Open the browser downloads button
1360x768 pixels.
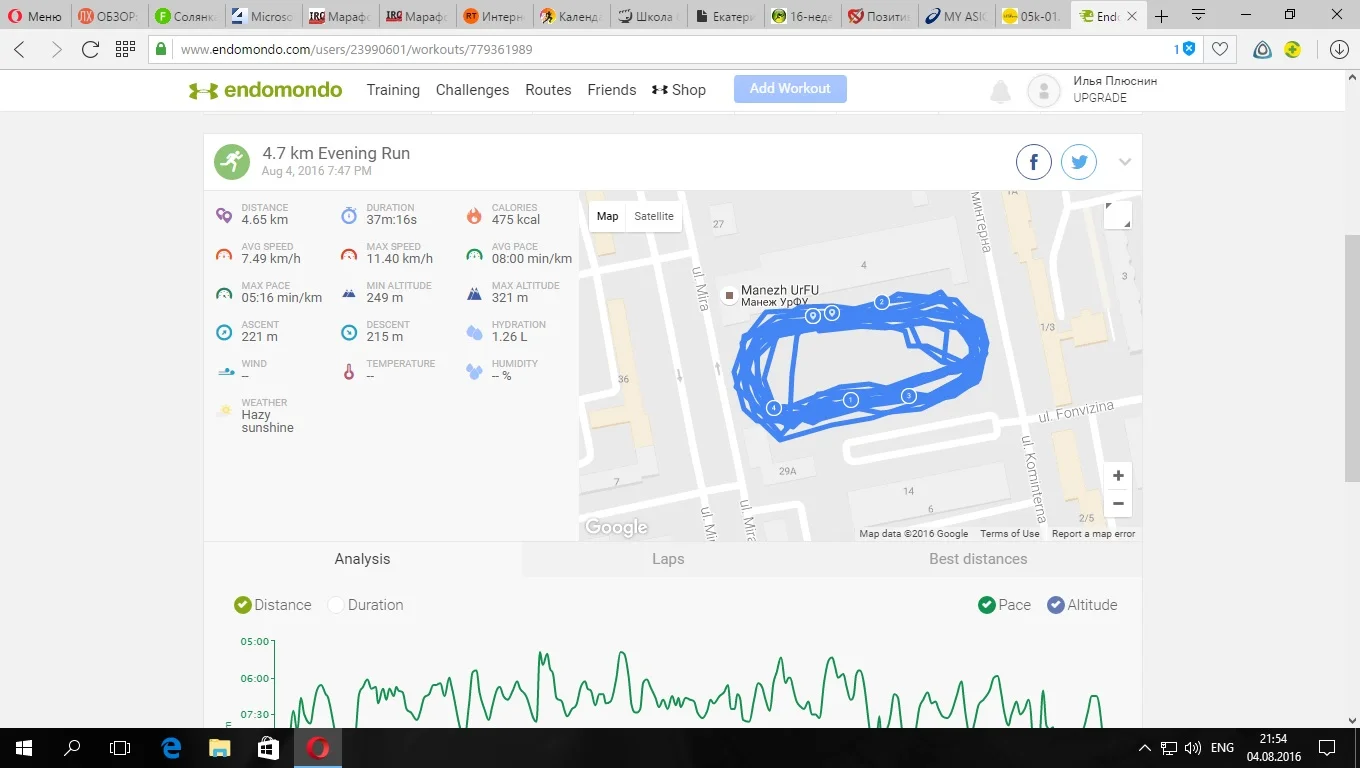[x=1339, y=49]
